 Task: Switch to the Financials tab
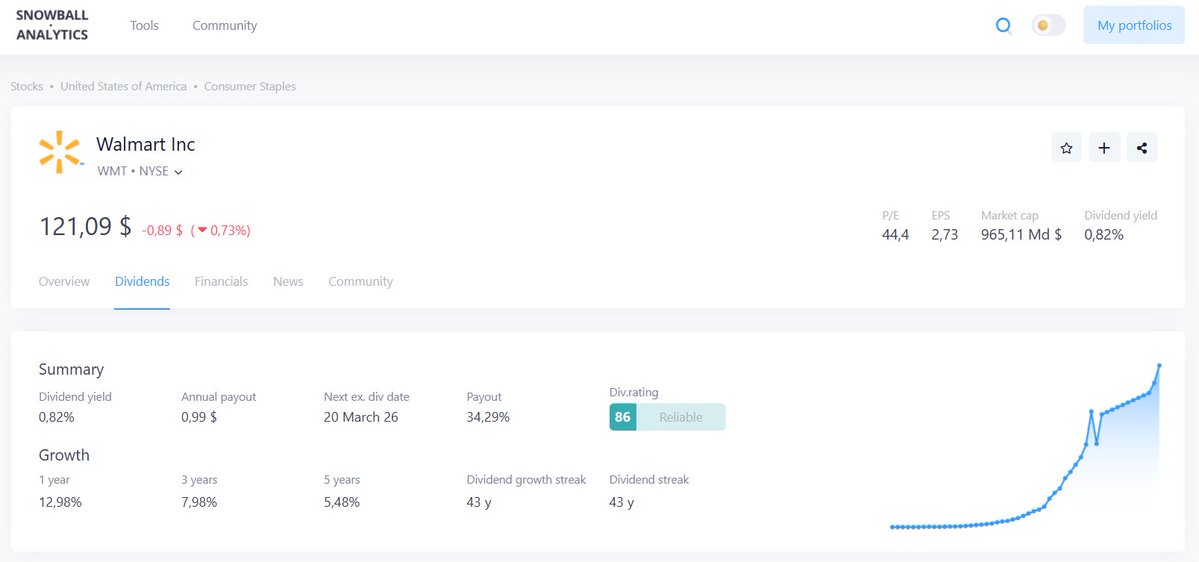point(221,281)
